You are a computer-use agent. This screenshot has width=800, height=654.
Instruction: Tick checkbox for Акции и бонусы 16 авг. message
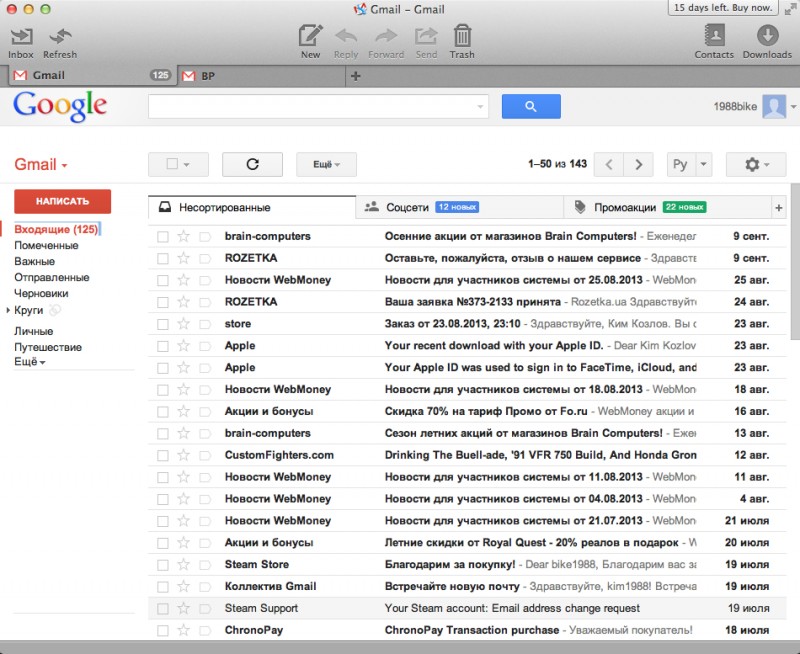[163, 412]
